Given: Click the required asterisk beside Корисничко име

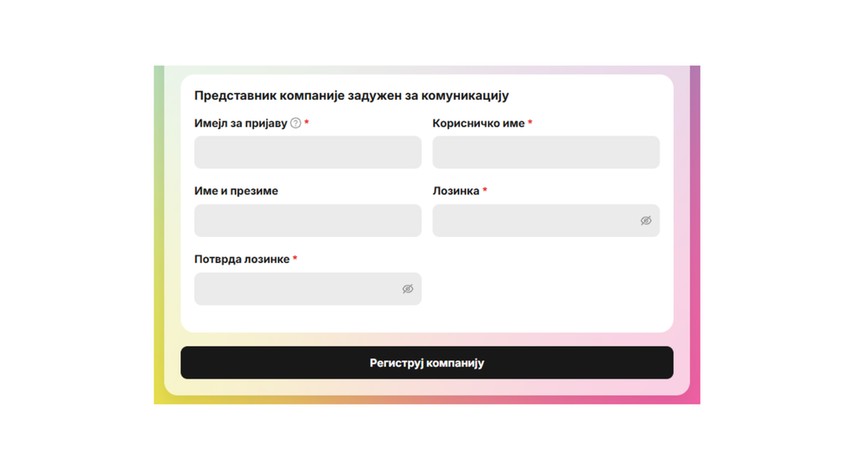Looking at the screenshot, I should tap(530, 123).
